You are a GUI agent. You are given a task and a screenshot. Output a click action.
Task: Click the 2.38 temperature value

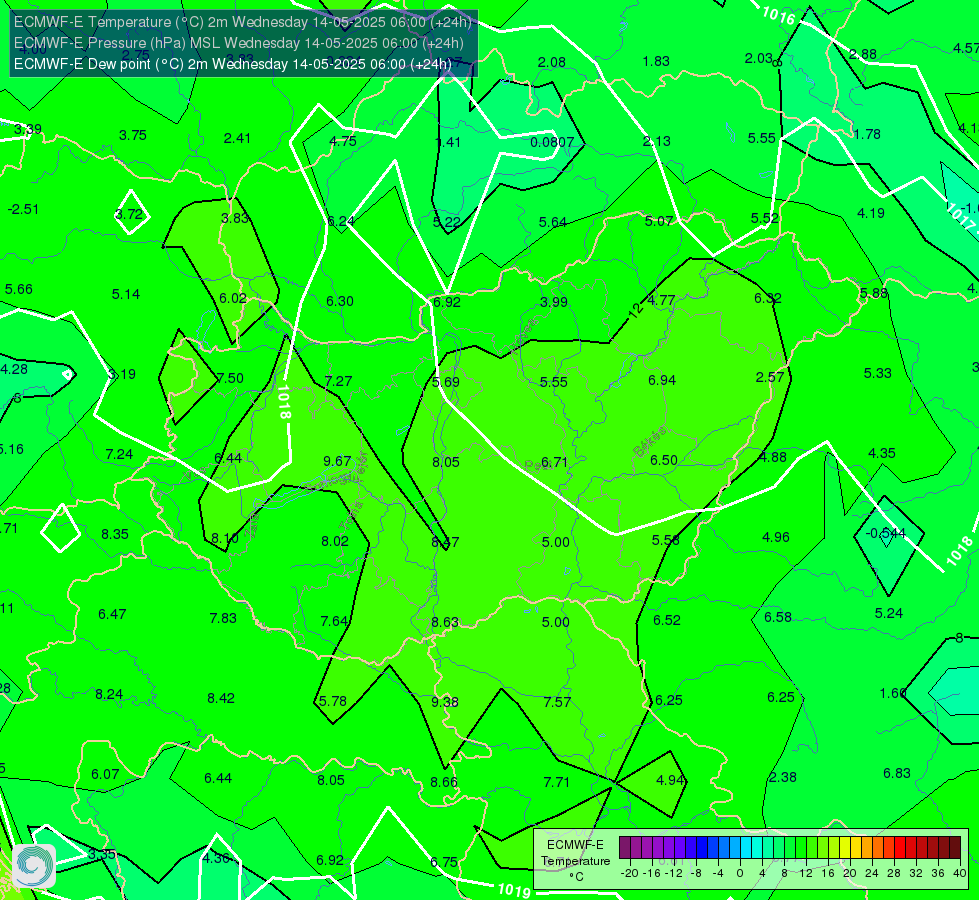(x=782, y=778)
